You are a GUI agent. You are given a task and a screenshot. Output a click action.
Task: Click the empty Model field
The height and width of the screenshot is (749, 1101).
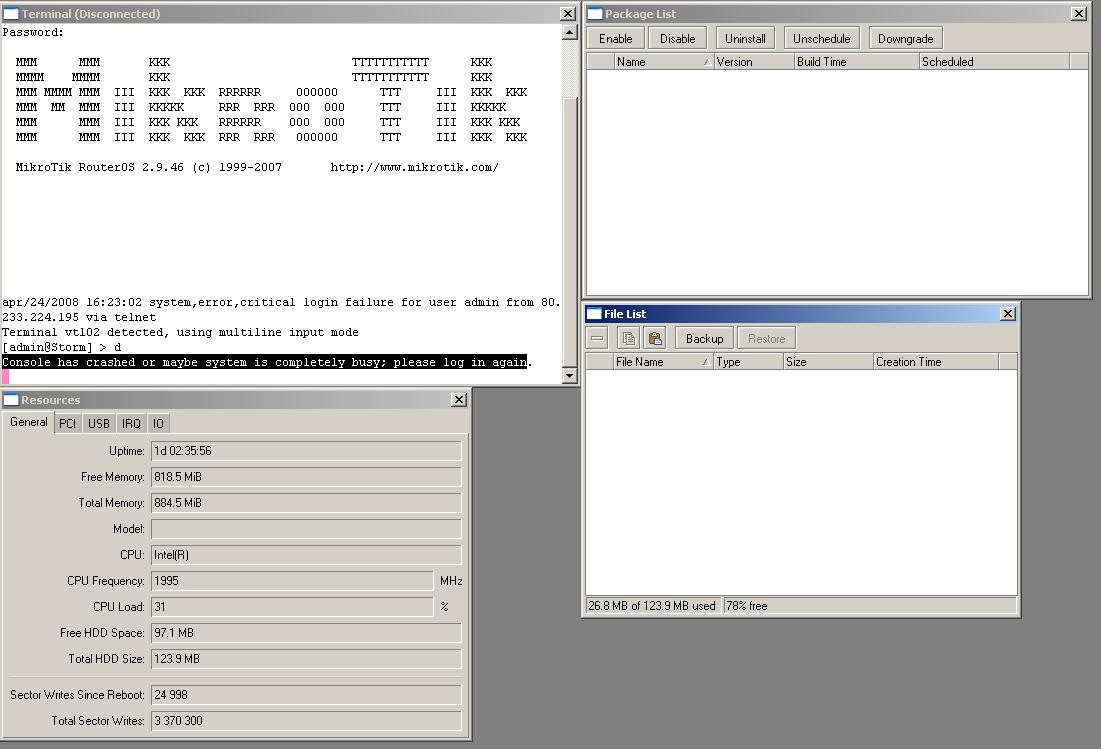click(306, 529)
